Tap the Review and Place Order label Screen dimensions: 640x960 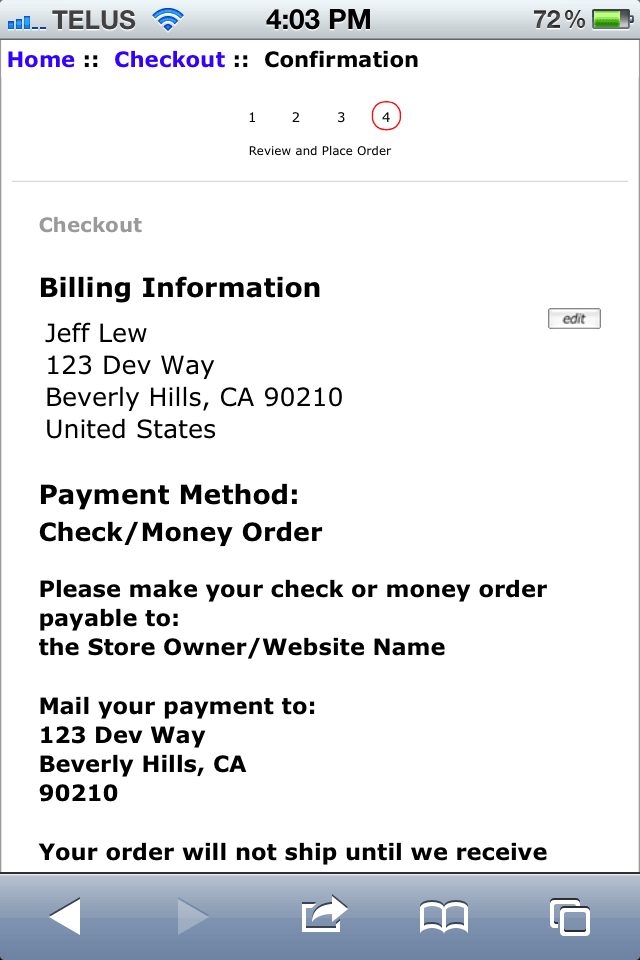[319, 151]
